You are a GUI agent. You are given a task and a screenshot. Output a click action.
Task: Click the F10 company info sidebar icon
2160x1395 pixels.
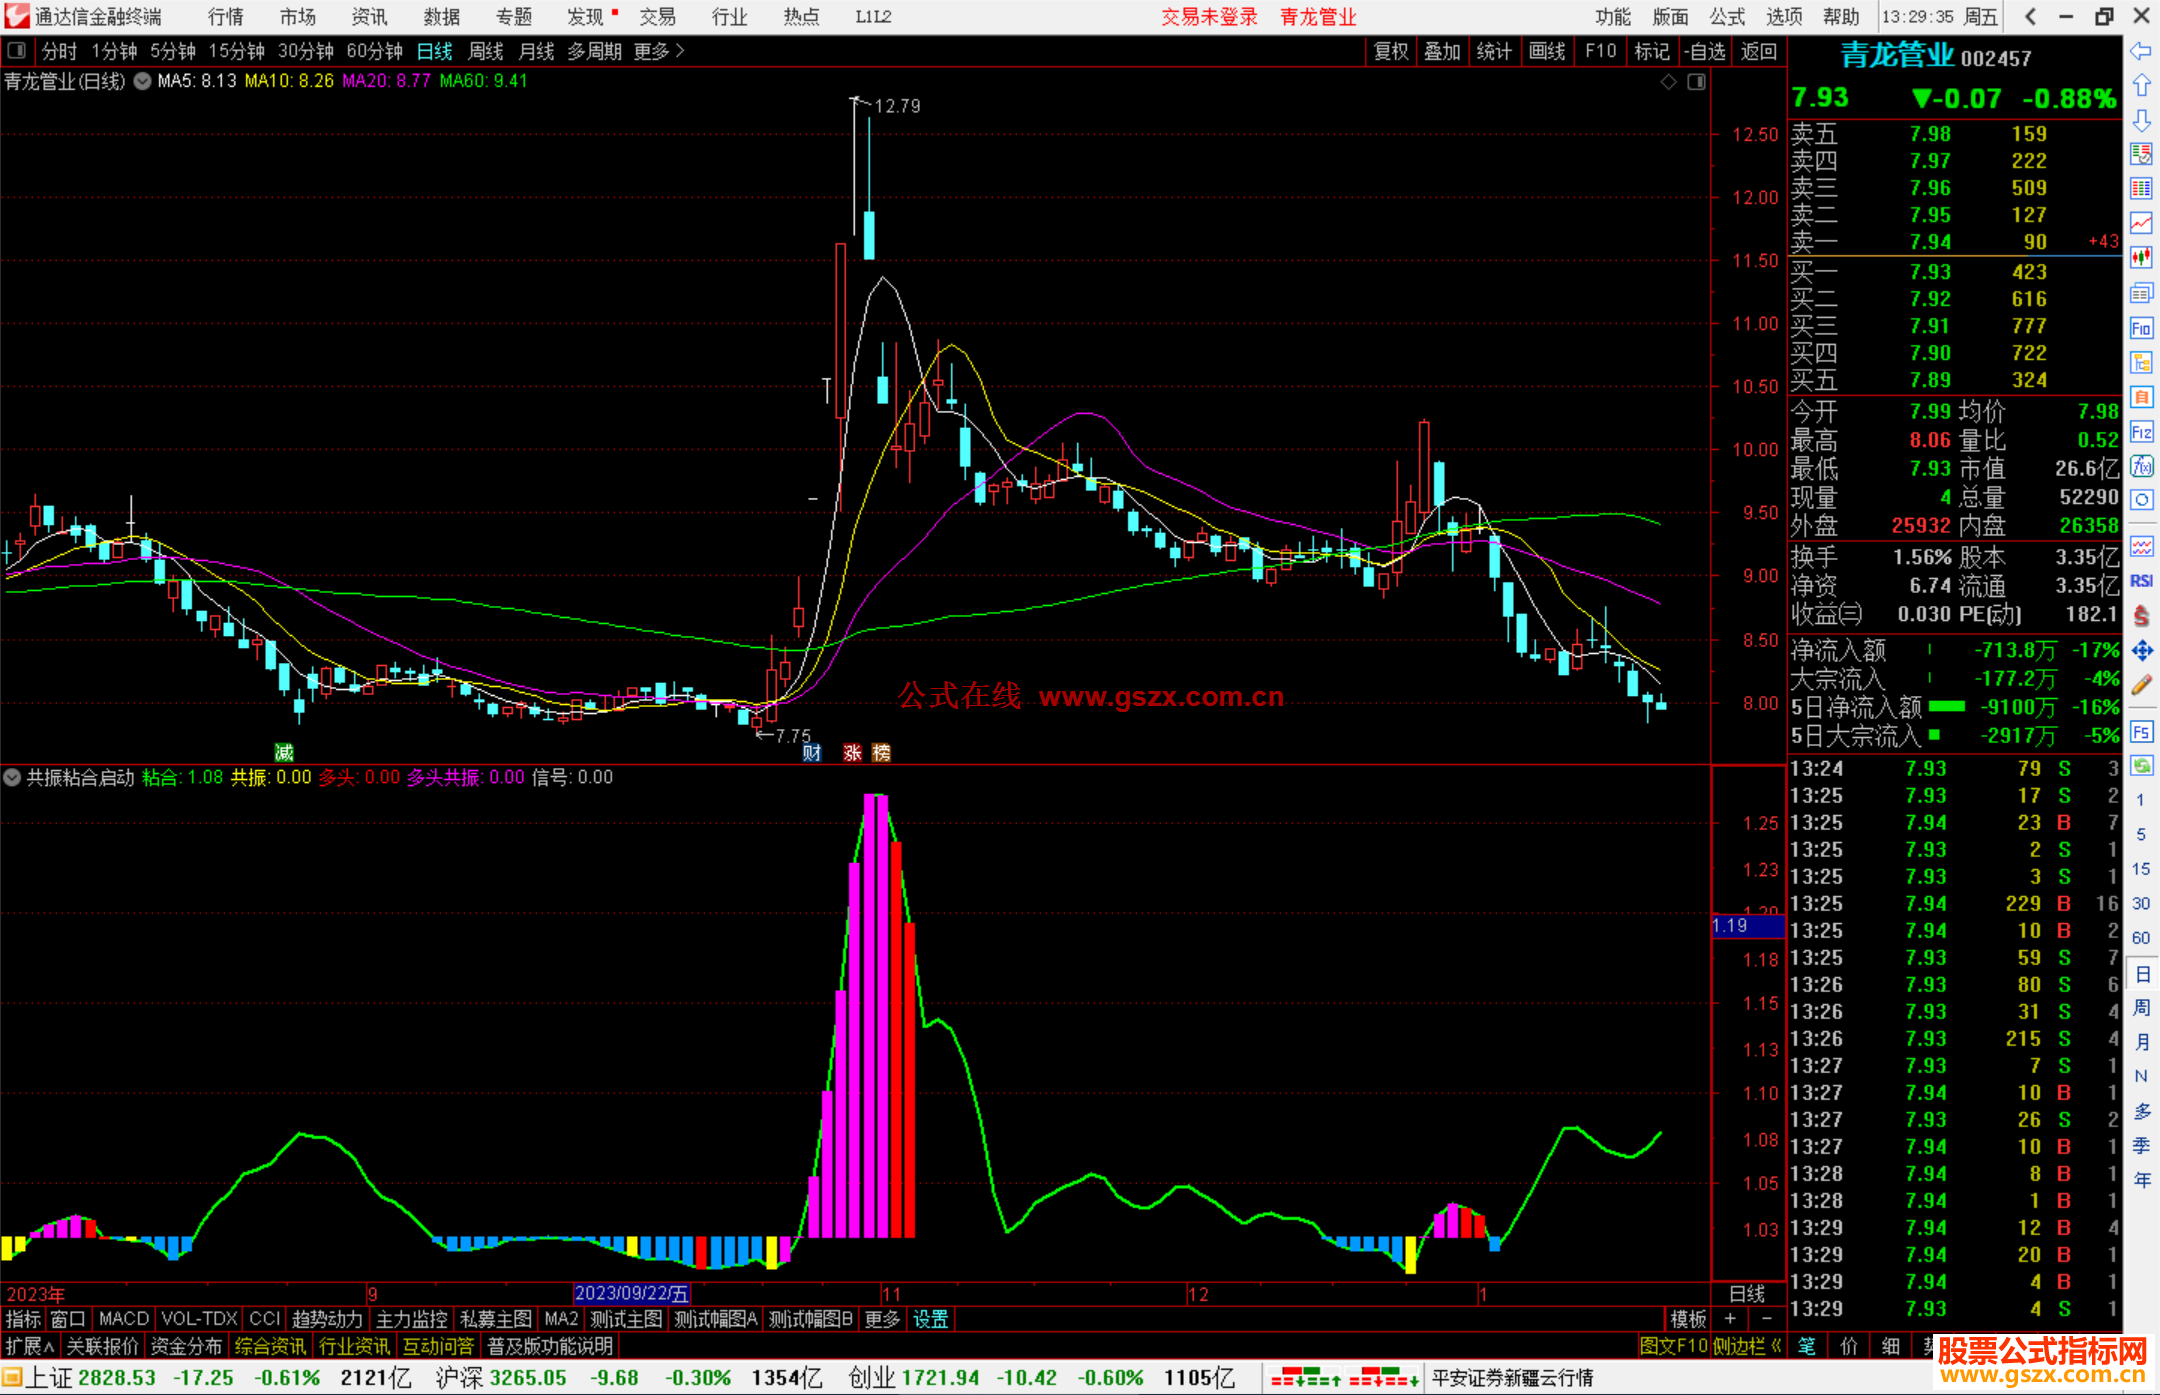[x=2141, y=328]
